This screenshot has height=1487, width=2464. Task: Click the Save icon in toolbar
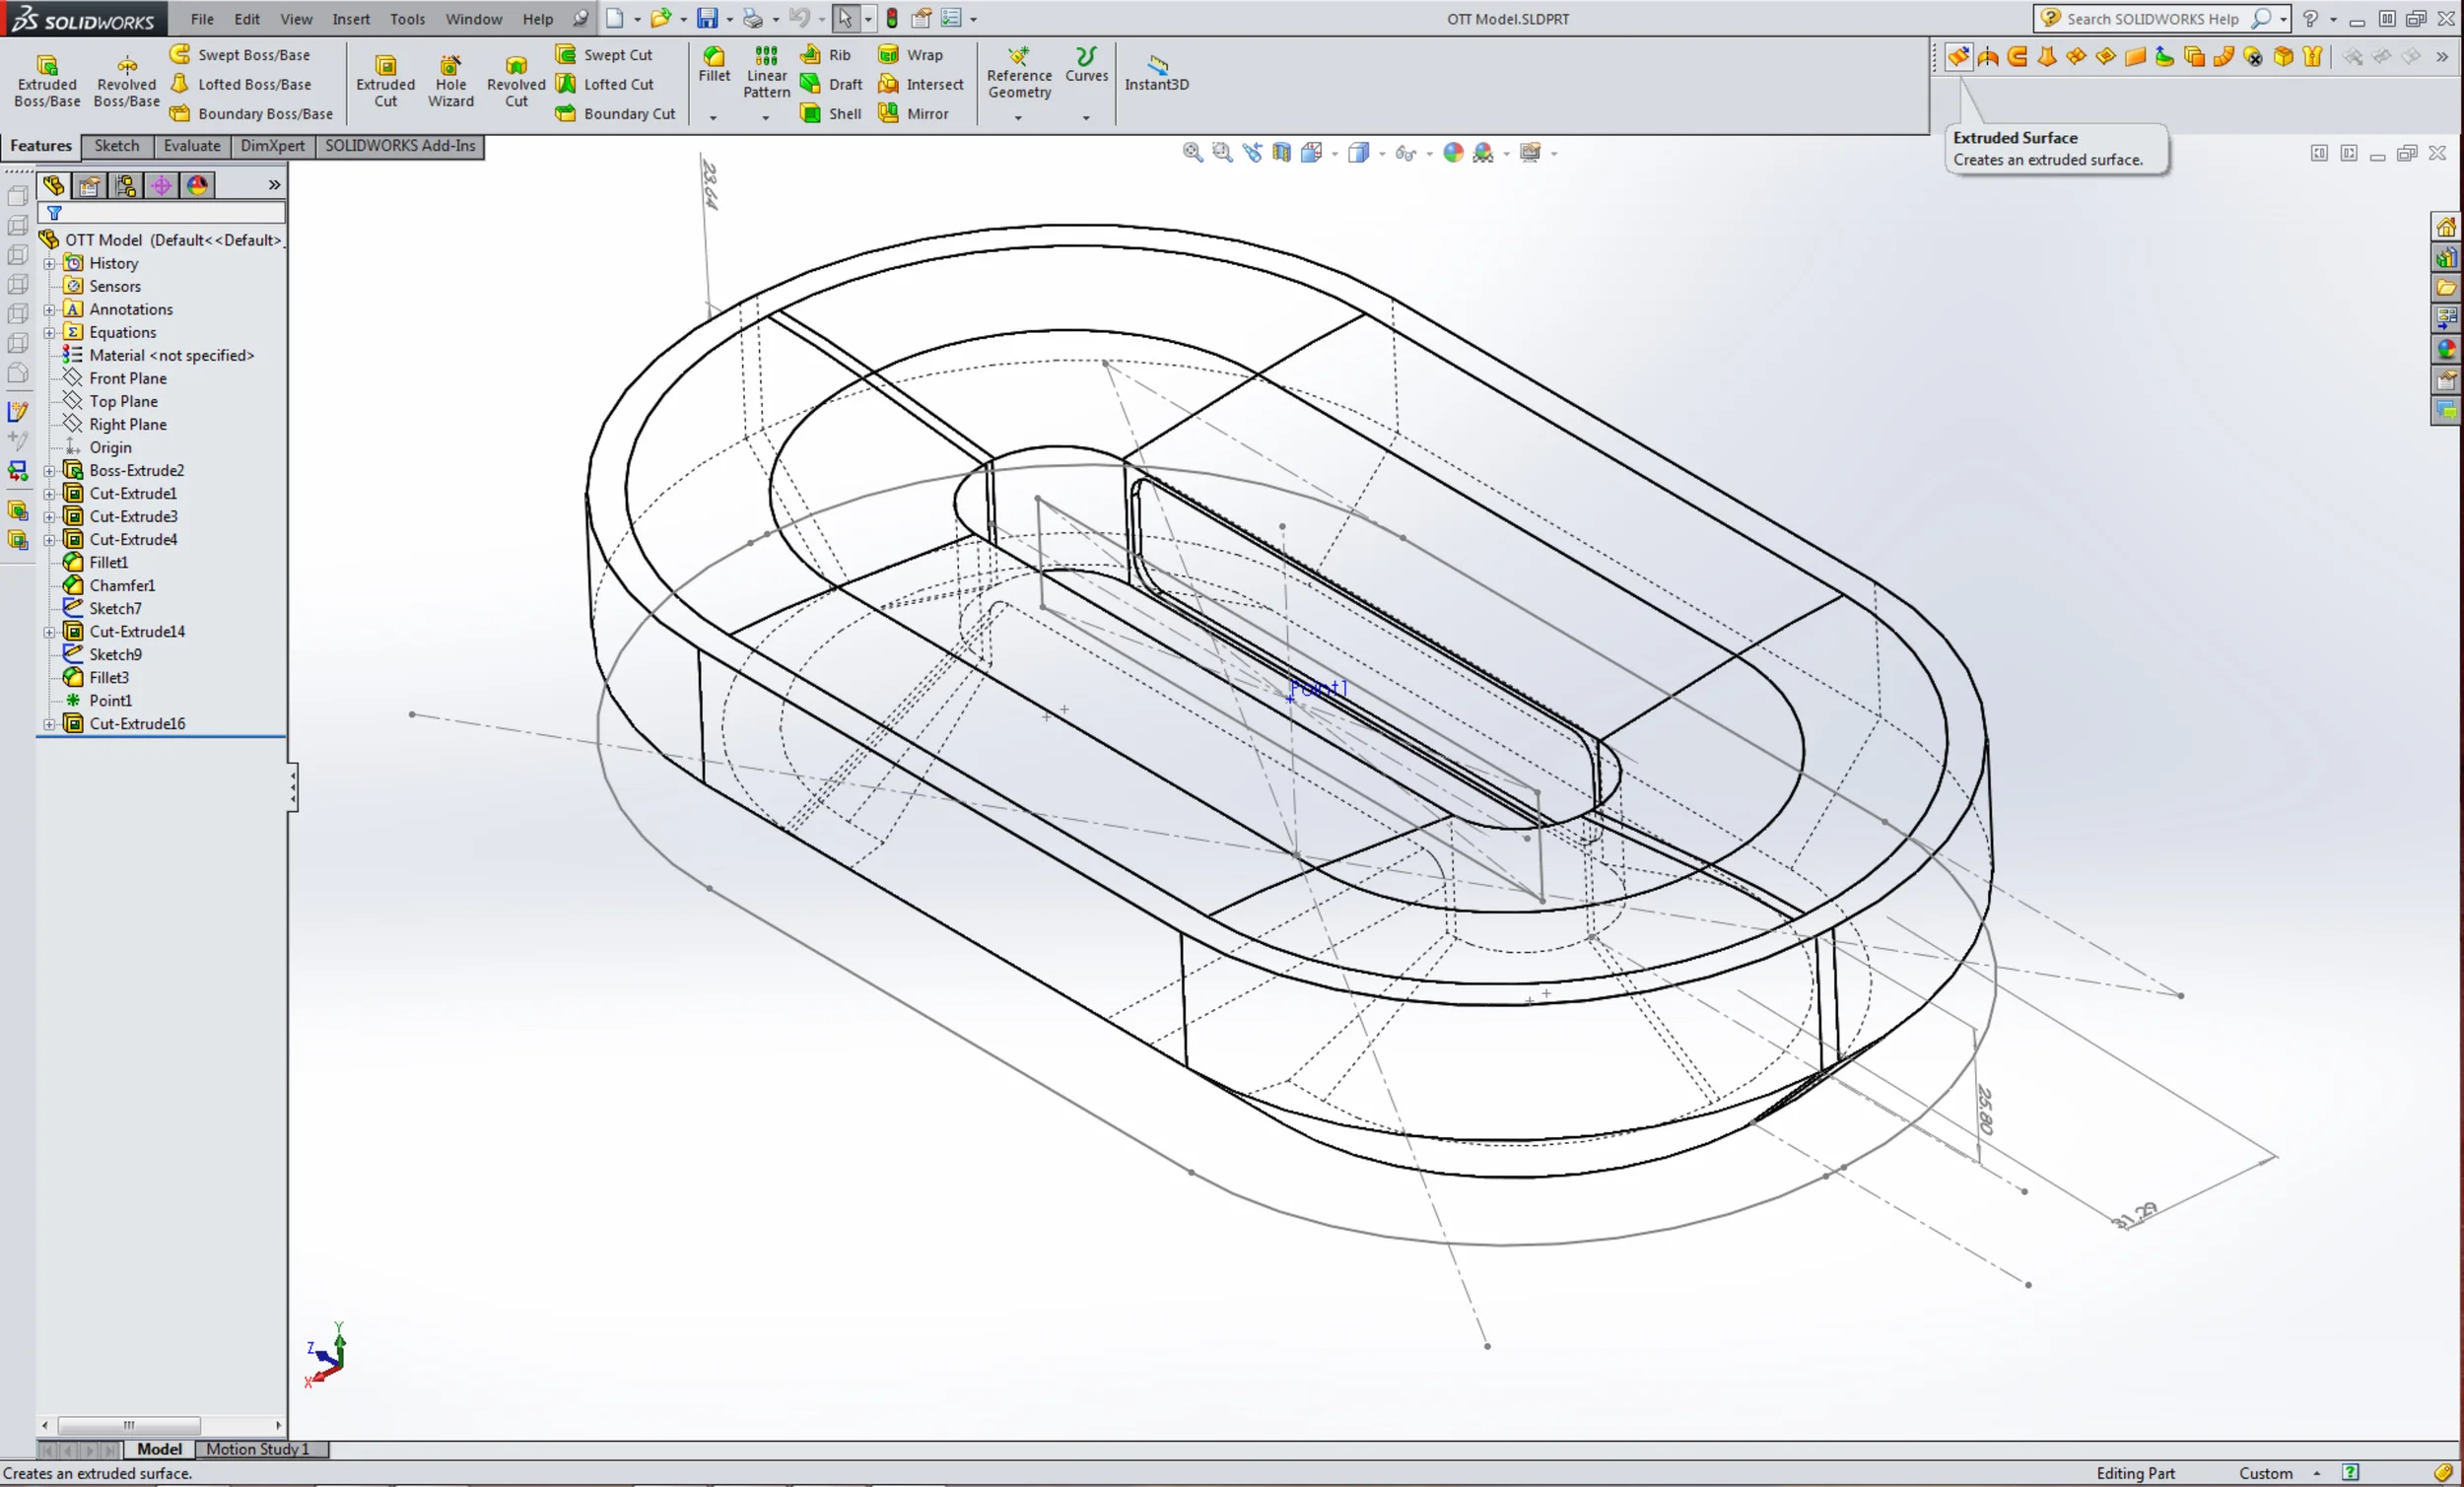(x=708, y=18)
